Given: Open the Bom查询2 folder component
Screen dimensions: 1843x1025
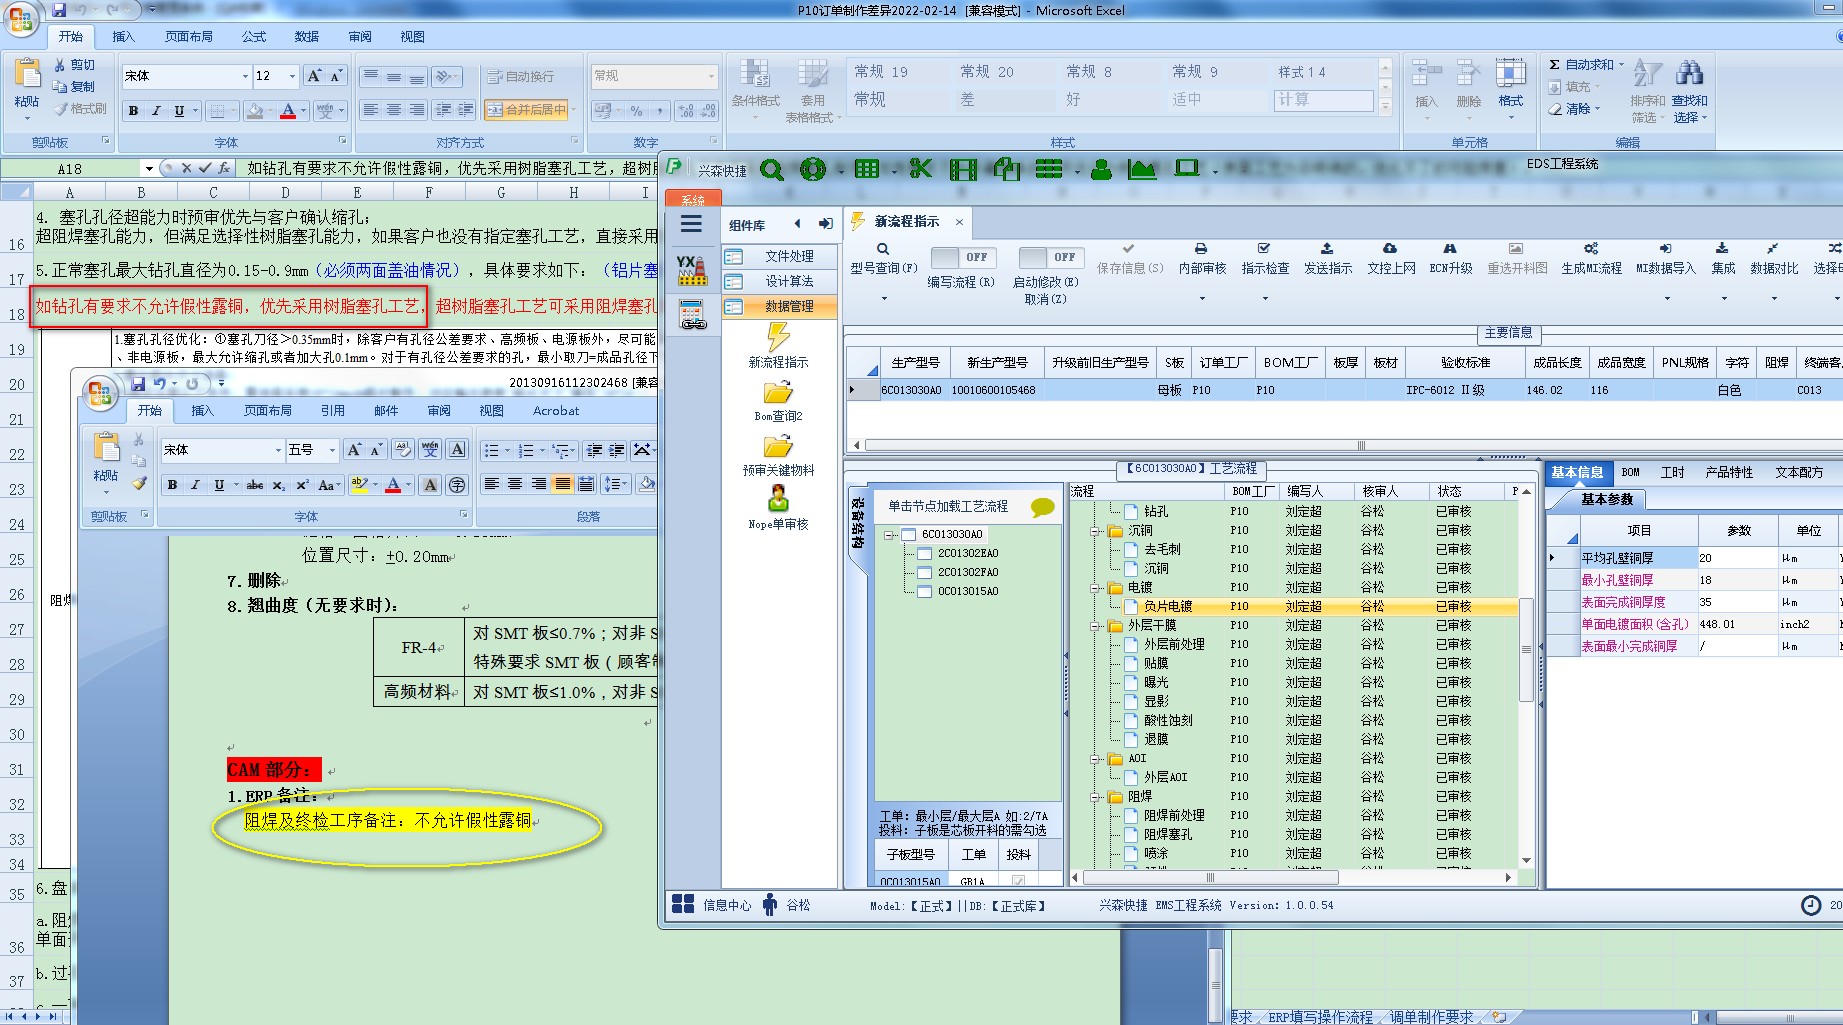Looking at the screenshot, I should 778,400.
